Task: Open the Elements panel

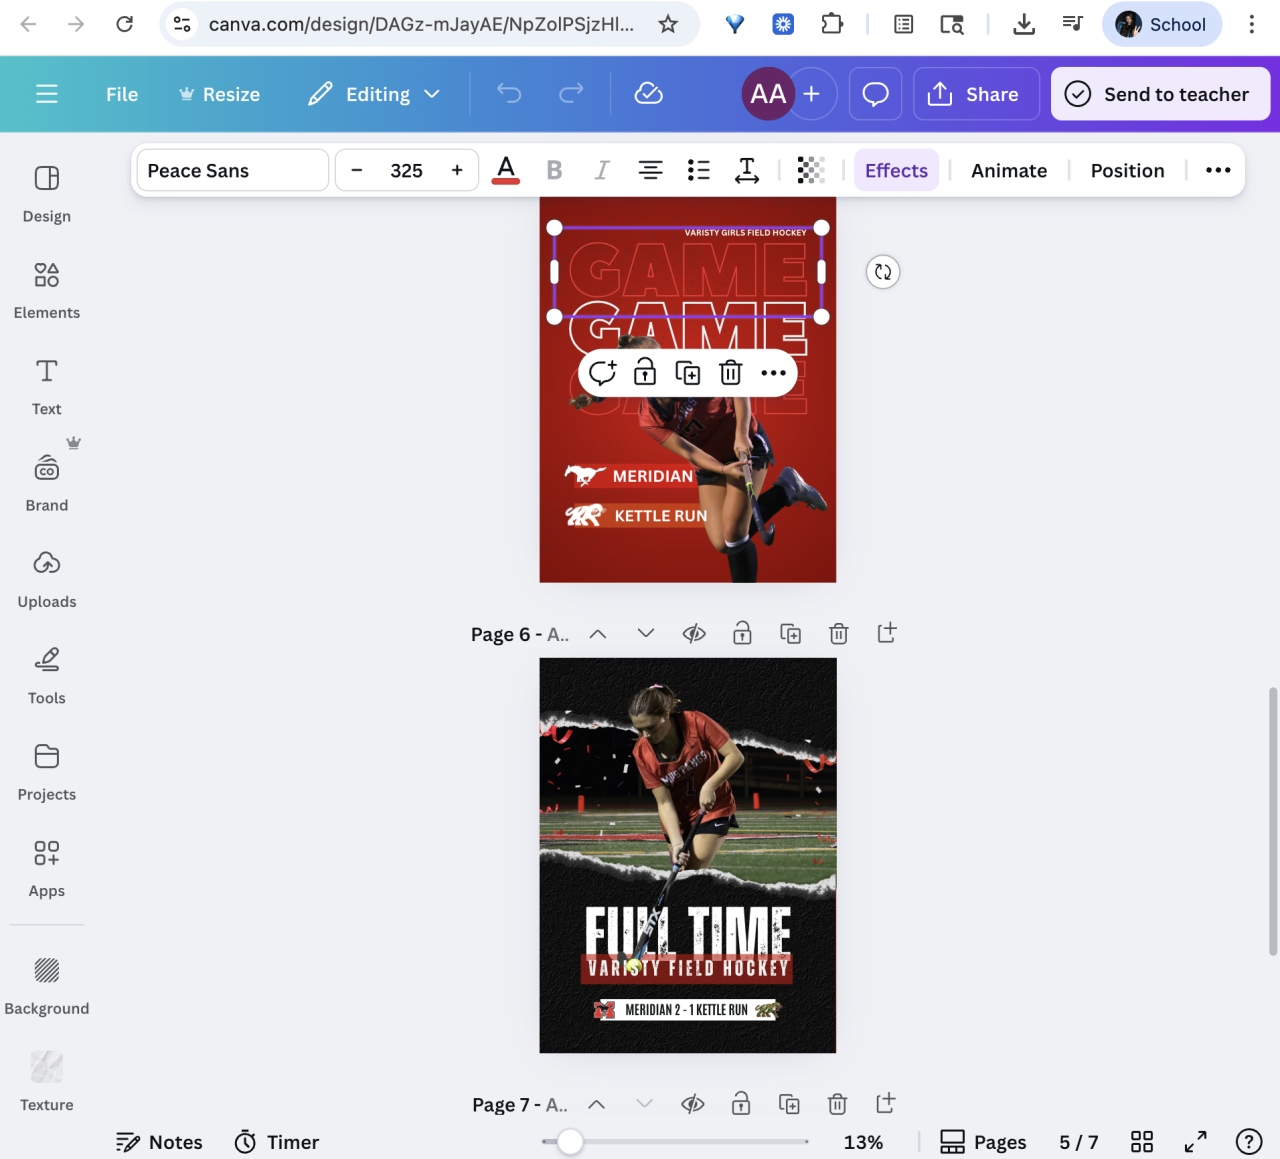Action: point(47,290)
